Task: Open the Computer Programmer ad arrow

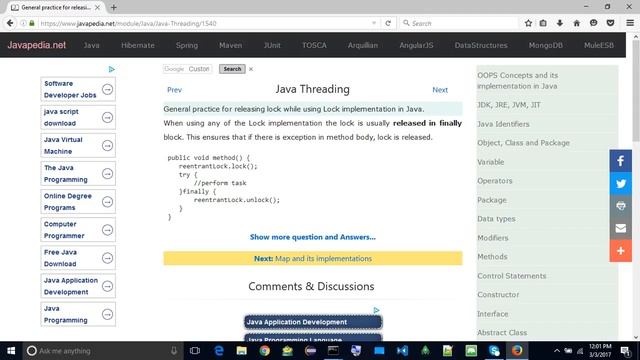Action: 107,230
